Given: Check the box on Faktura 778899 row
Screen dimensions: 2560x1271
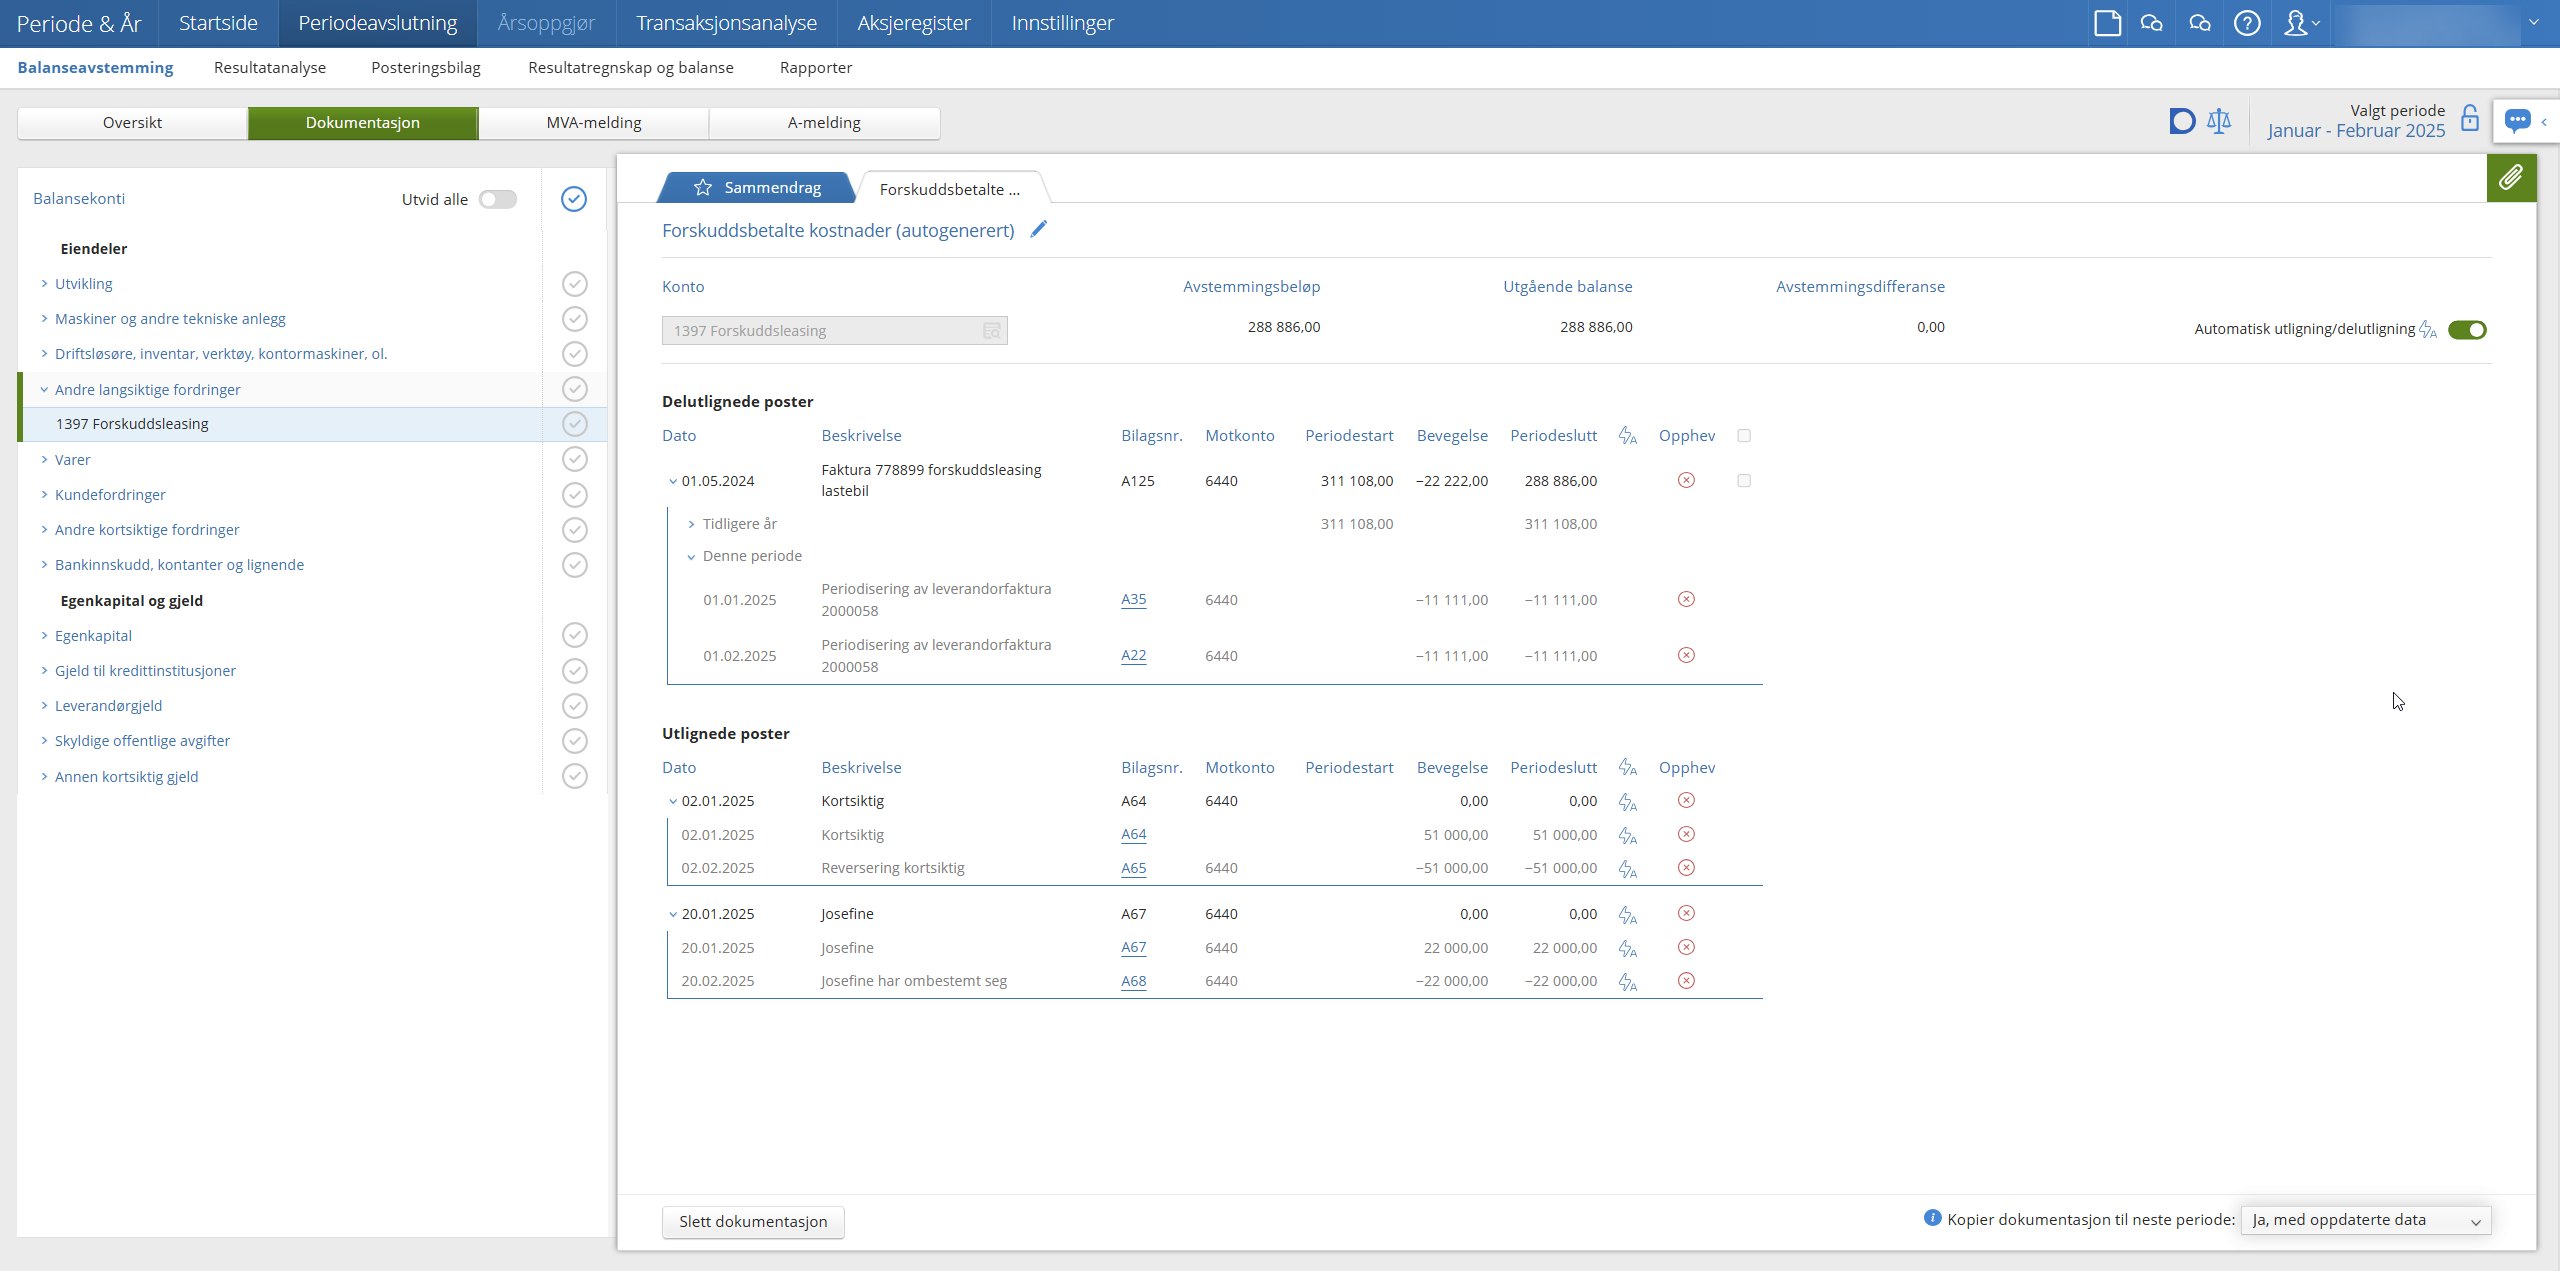Looking at the screenshot, I should pos(1743,481).
